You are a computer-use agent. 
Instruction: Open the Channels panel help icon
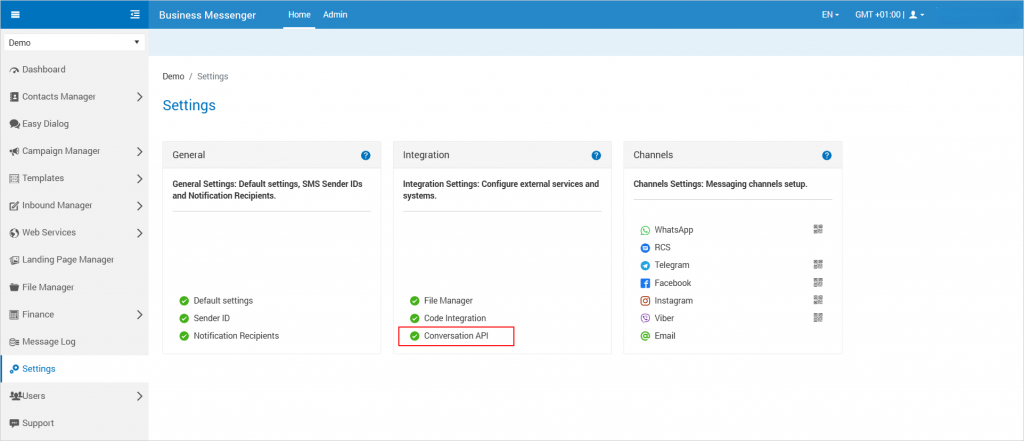coord(827,156)
